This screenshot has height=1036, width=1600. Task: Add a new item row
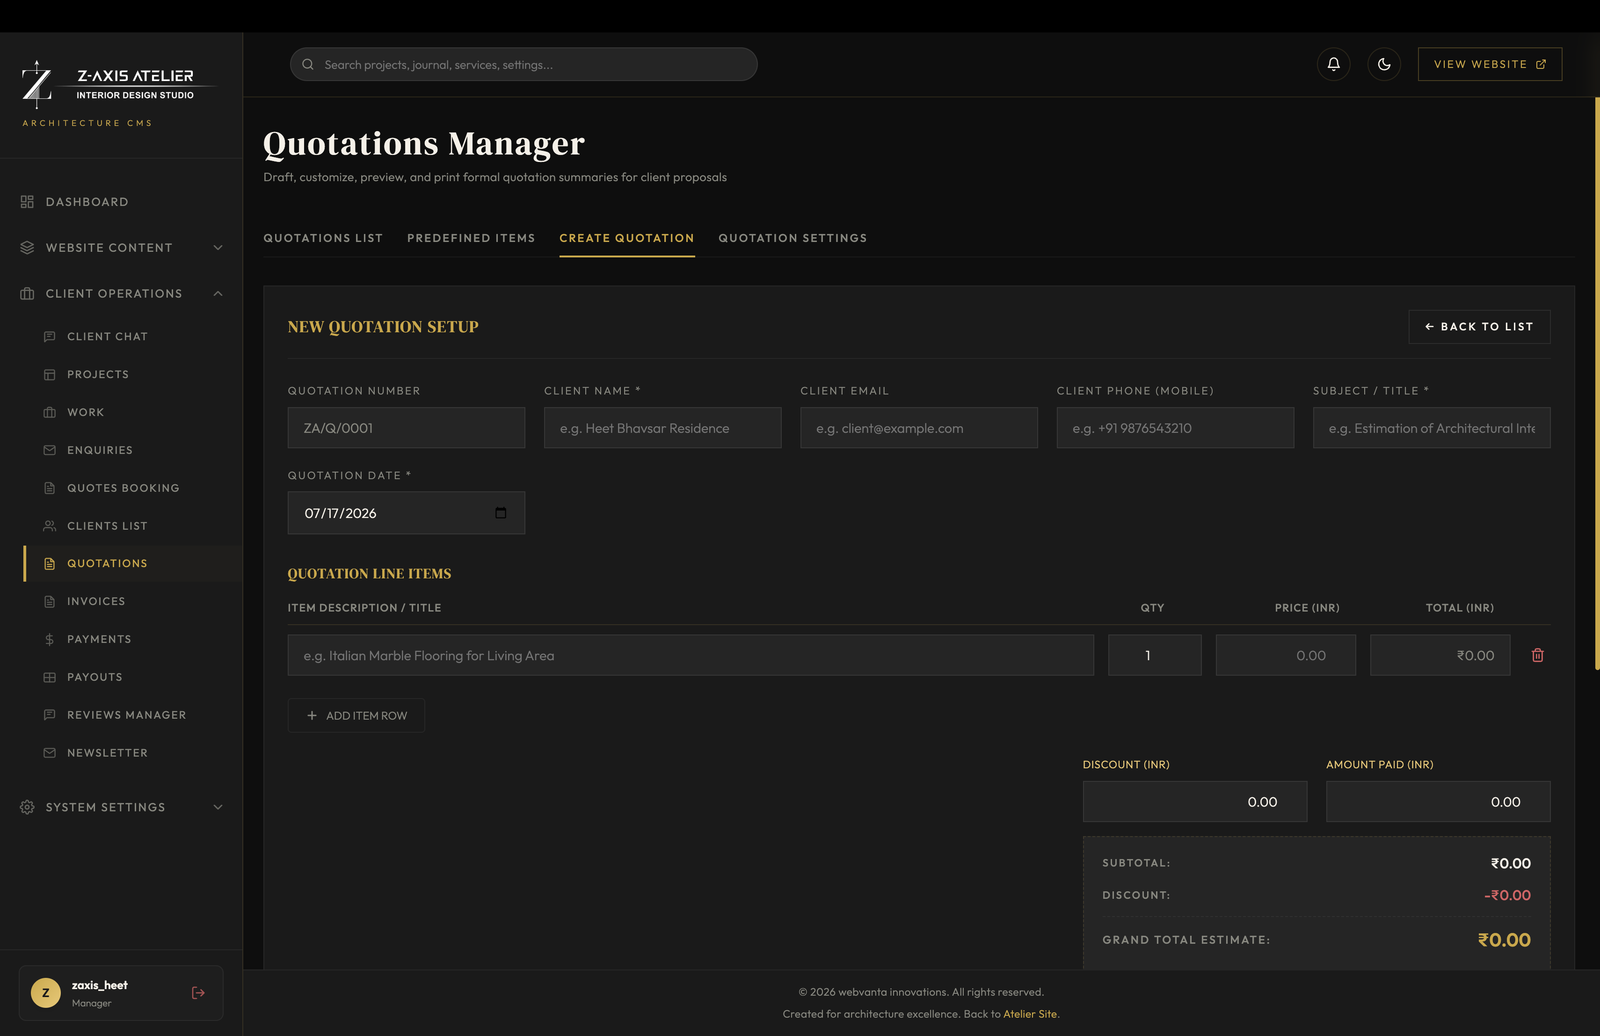tap(356, 716)
